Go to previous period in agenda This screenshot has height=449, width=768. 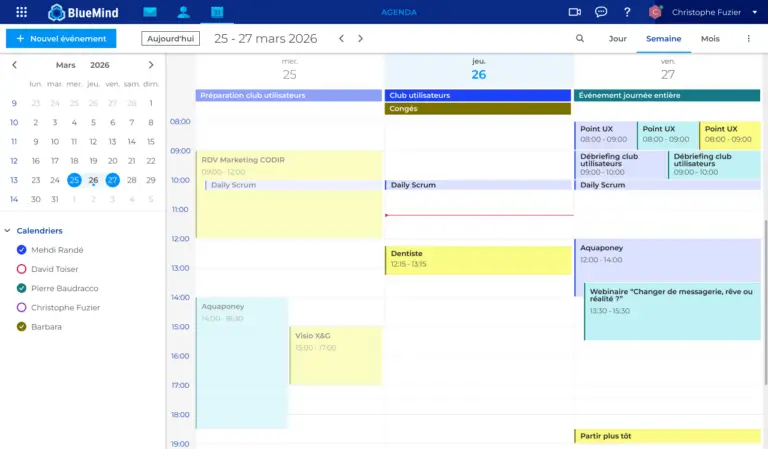coord(341,39)
